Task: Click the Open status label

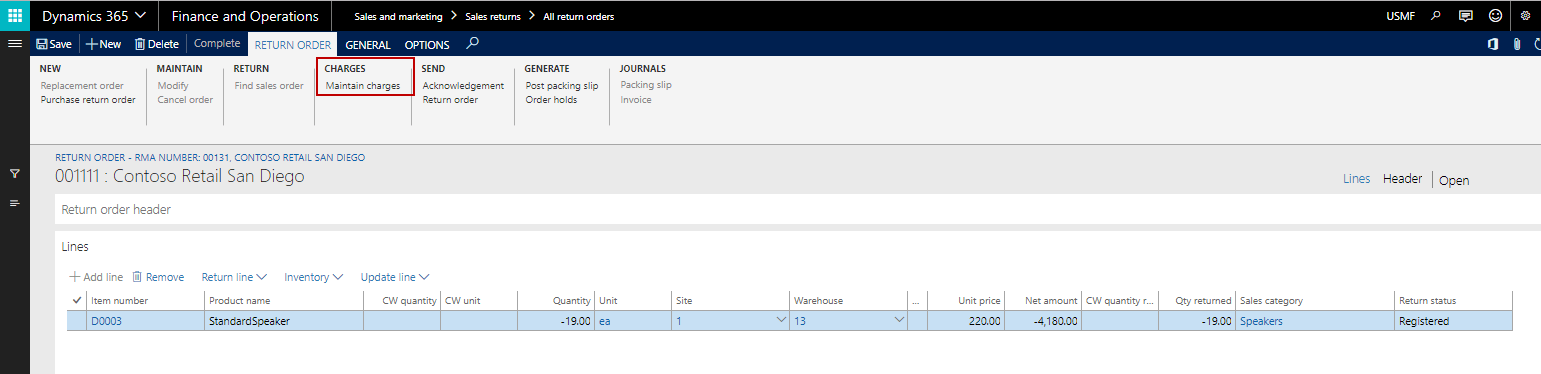Action: [1454, 180]
